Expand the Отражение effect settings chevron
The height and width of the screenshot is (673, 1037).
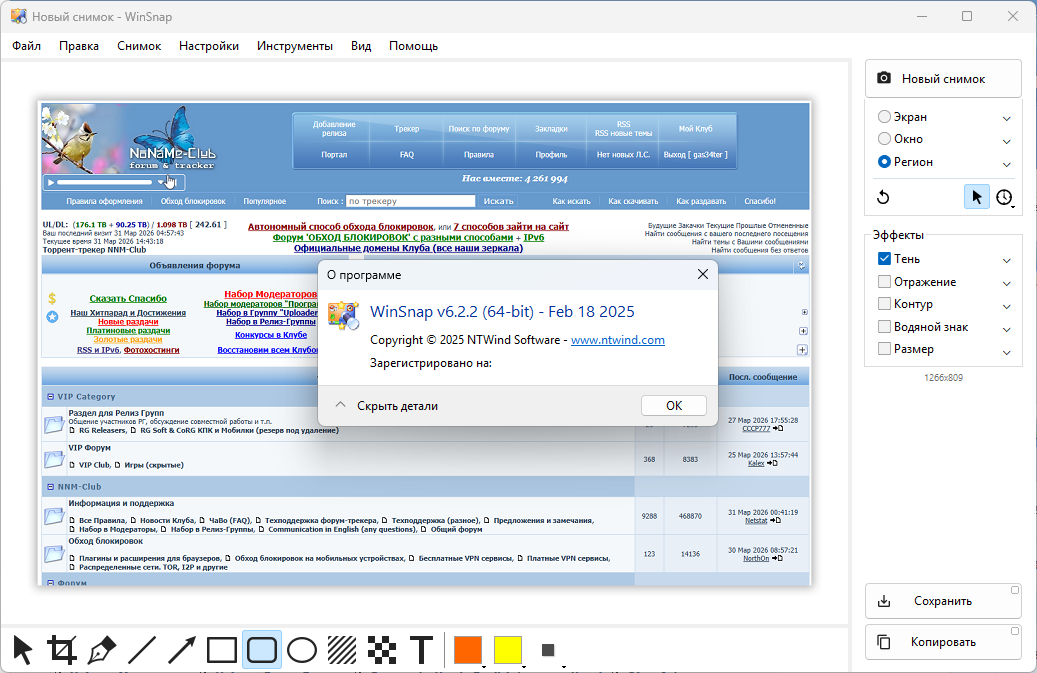click(x=1007, y=283)
